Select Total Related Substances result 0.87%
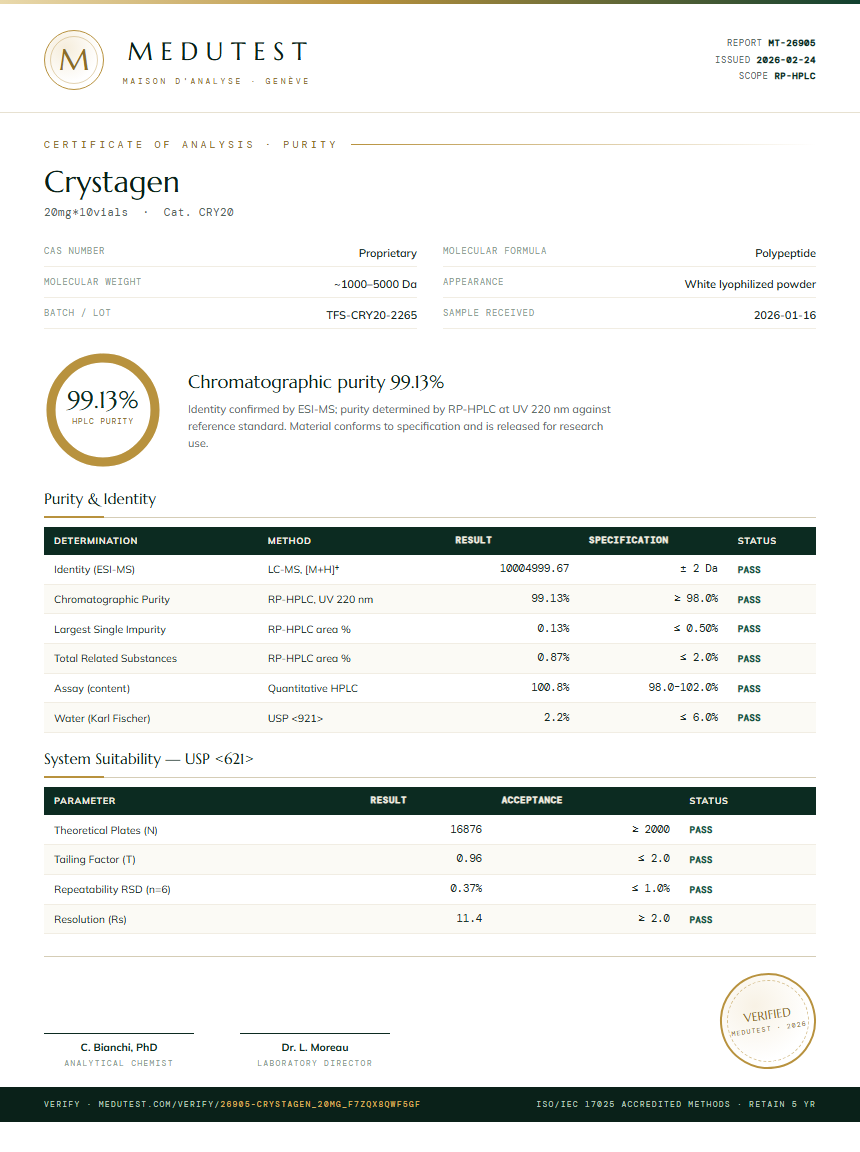The height and width of the screenshot is (1152, 860). click(x=553, y=657)
